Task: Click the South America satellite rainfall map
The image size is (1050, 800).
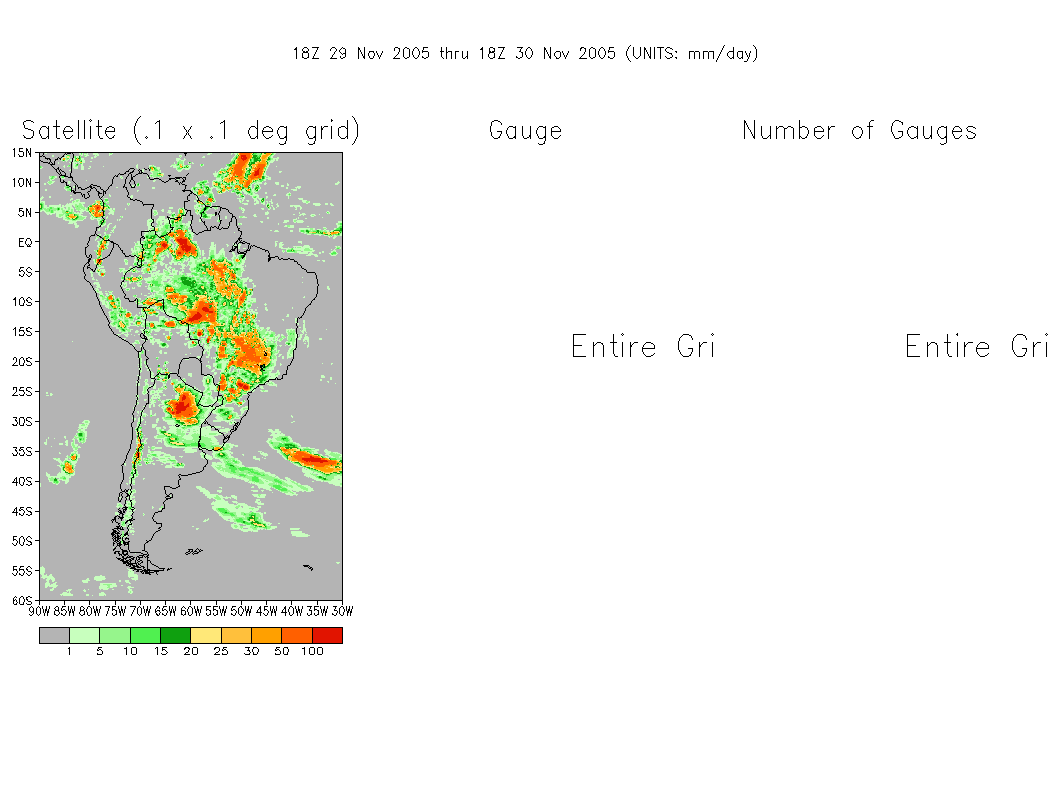Action: pos(191,376)
